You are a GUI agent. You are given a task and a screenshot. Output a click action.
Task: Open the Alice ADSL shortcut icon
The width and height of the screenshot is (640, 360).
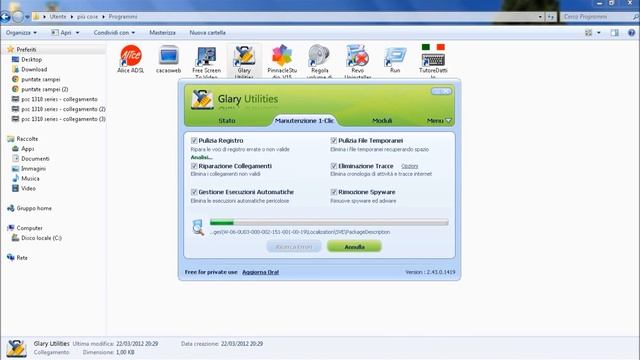[x=131, y=56]
